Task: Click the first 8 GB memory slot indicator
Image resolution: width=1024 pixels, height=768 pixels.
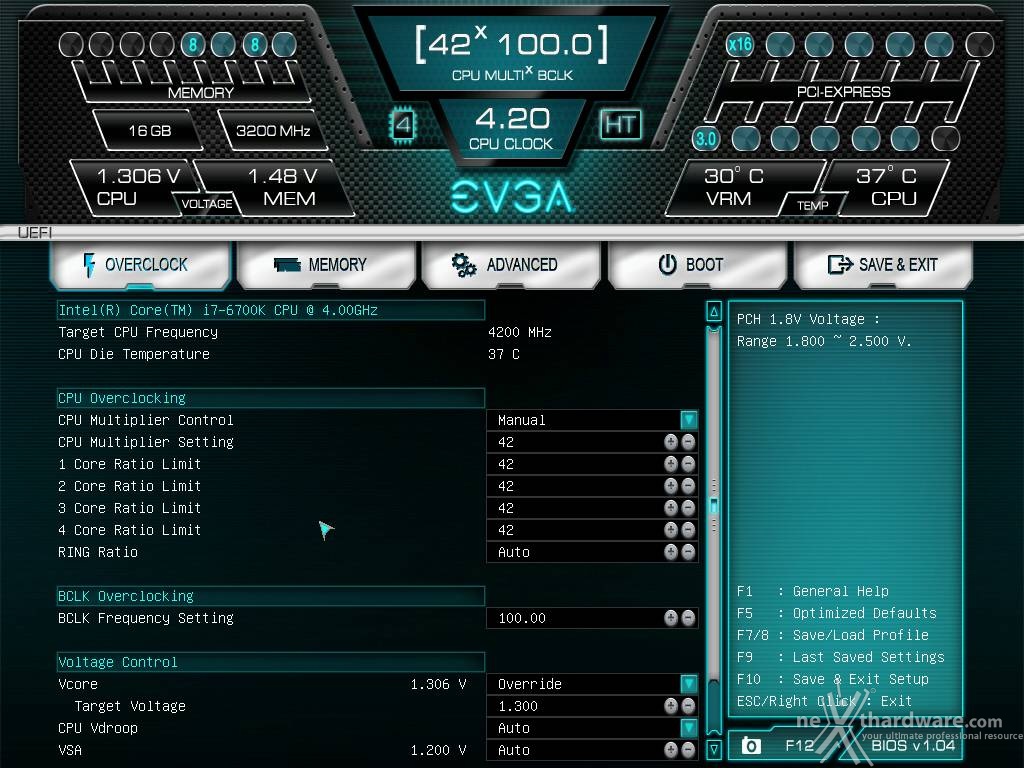Action: point(193,44)
